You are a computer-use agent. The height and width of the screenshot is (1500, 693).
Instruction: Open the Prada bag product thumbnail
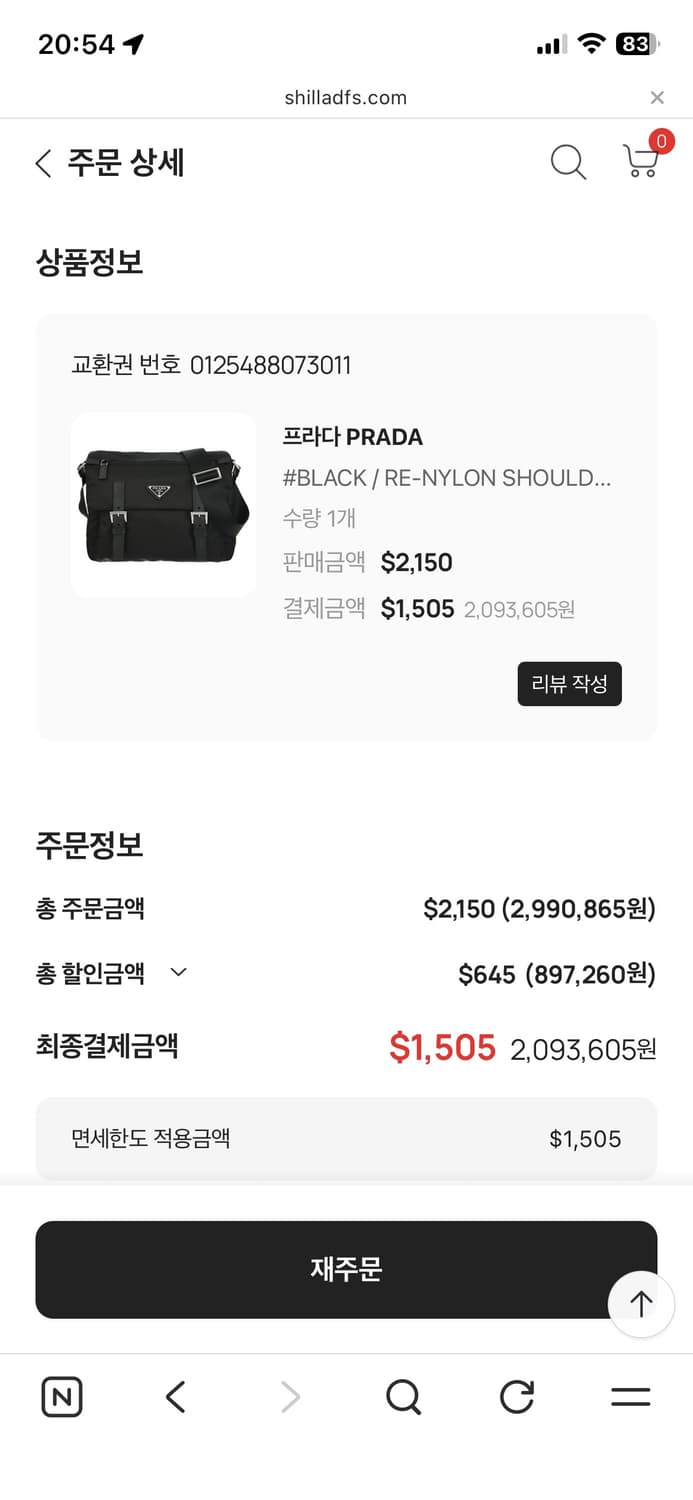pos(163,505)
